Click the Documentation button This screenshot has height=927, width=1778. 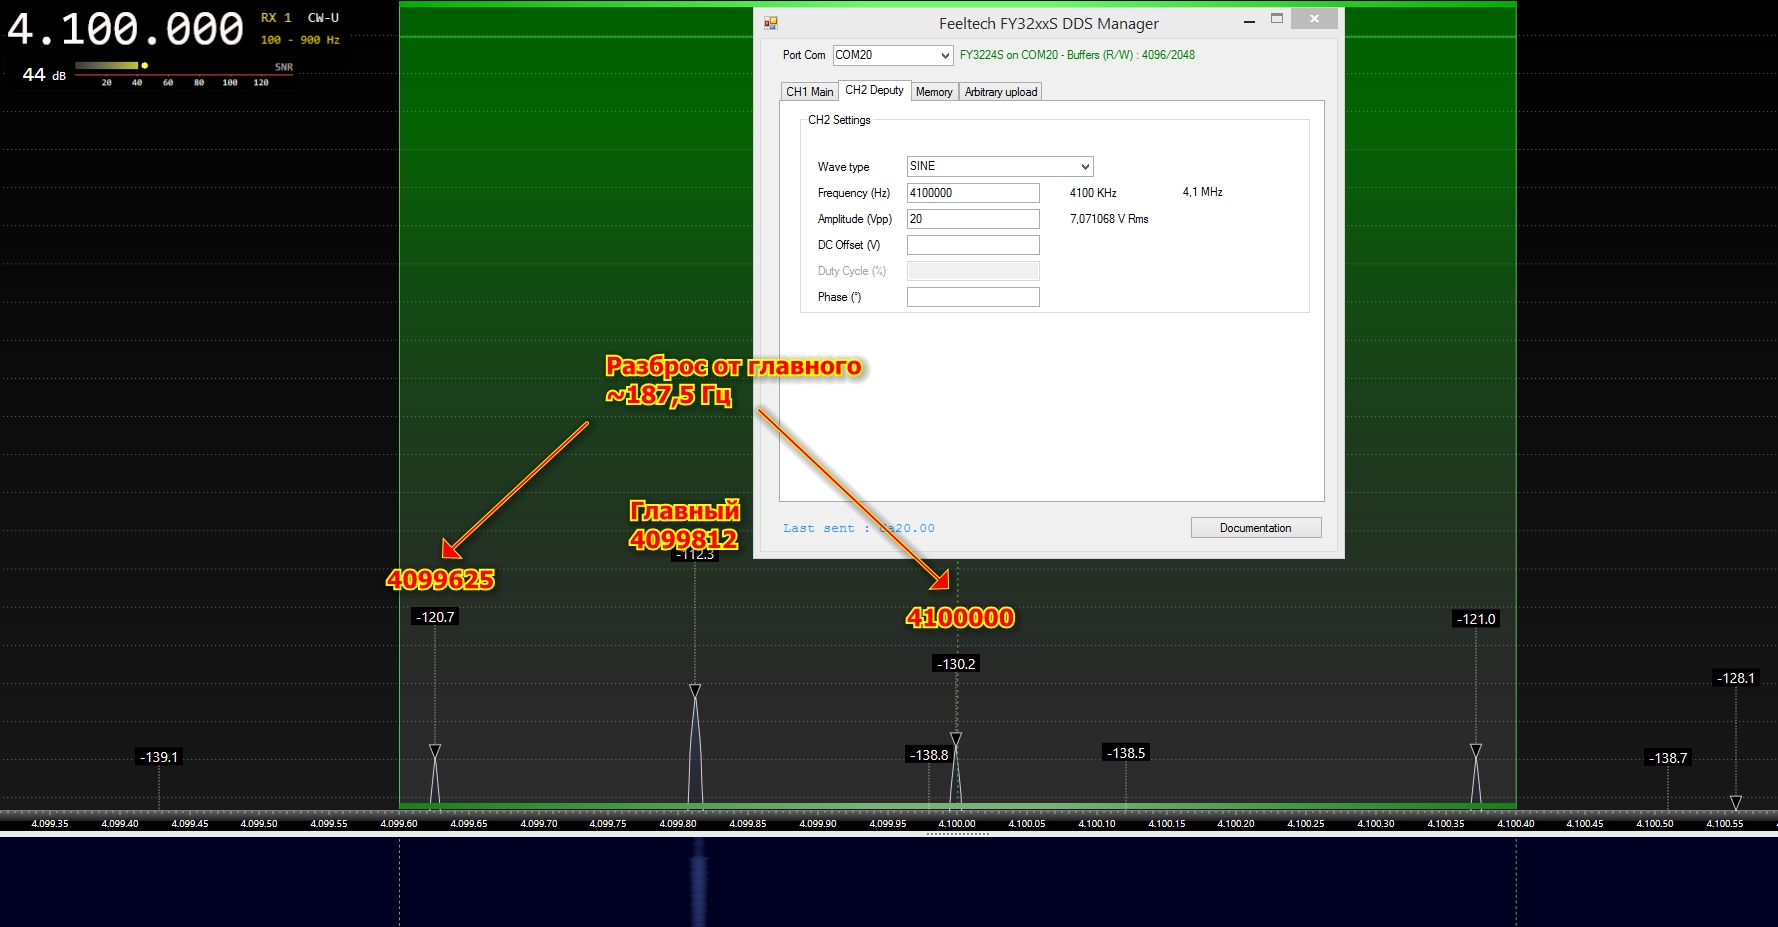(1256, 528)
